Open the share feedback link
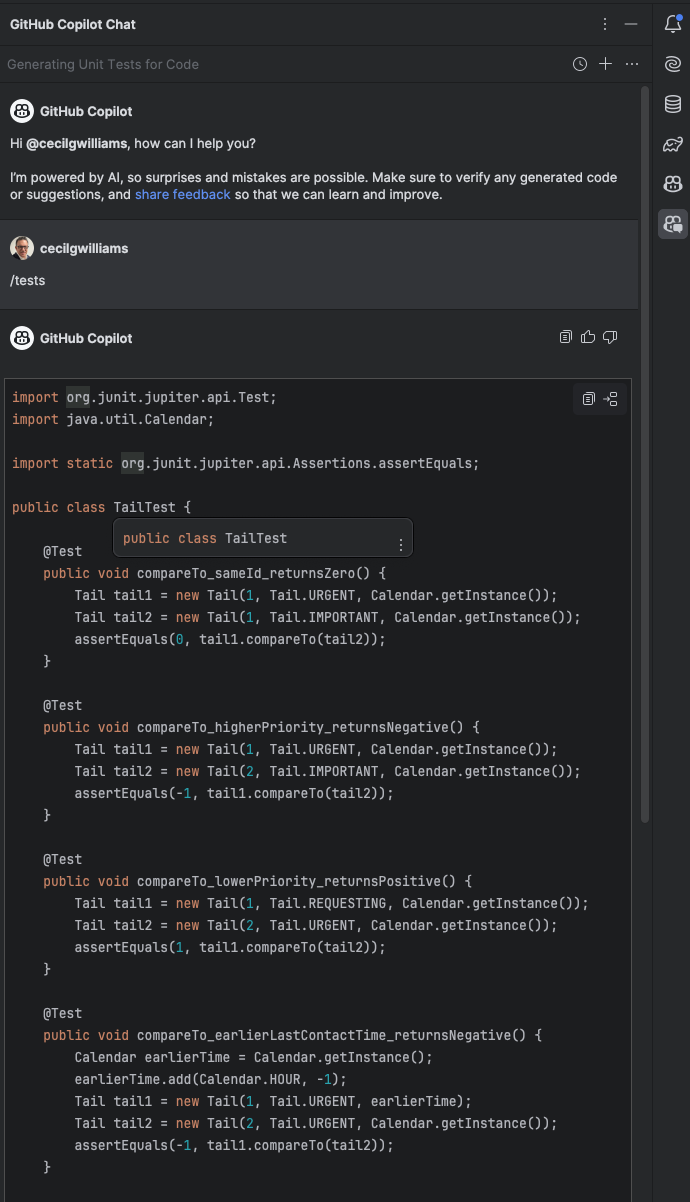The height and width of the screenshot is (1202, 690). pos(183,194)
